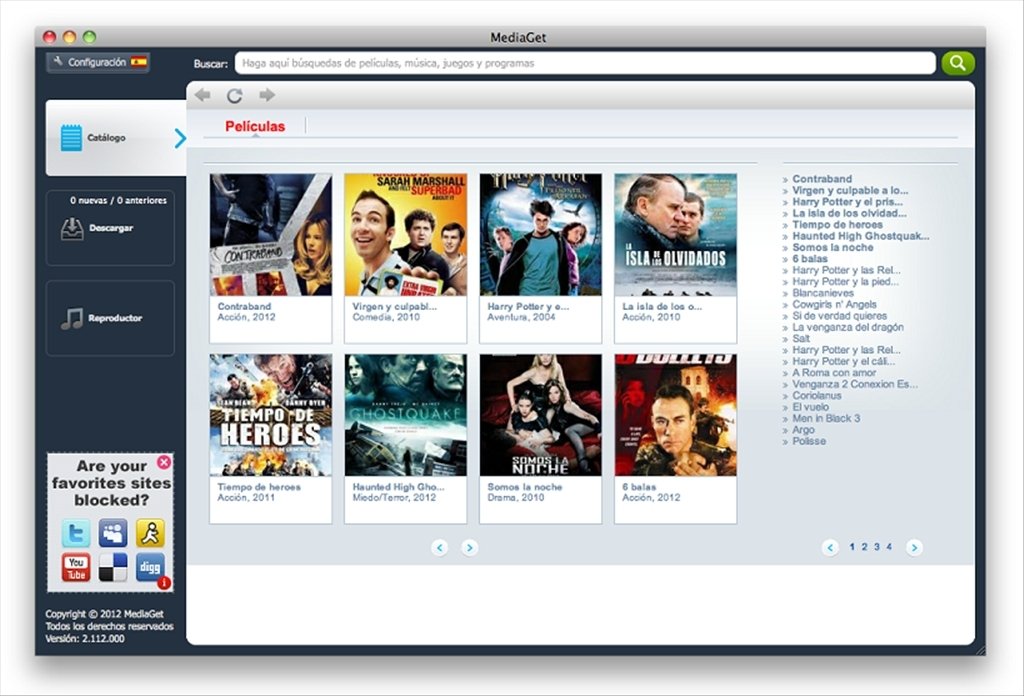The height and width of the screenshot is (696, 1024).
Task: Click the MySpace icon in the ad
Action: [x=113, y=533]
